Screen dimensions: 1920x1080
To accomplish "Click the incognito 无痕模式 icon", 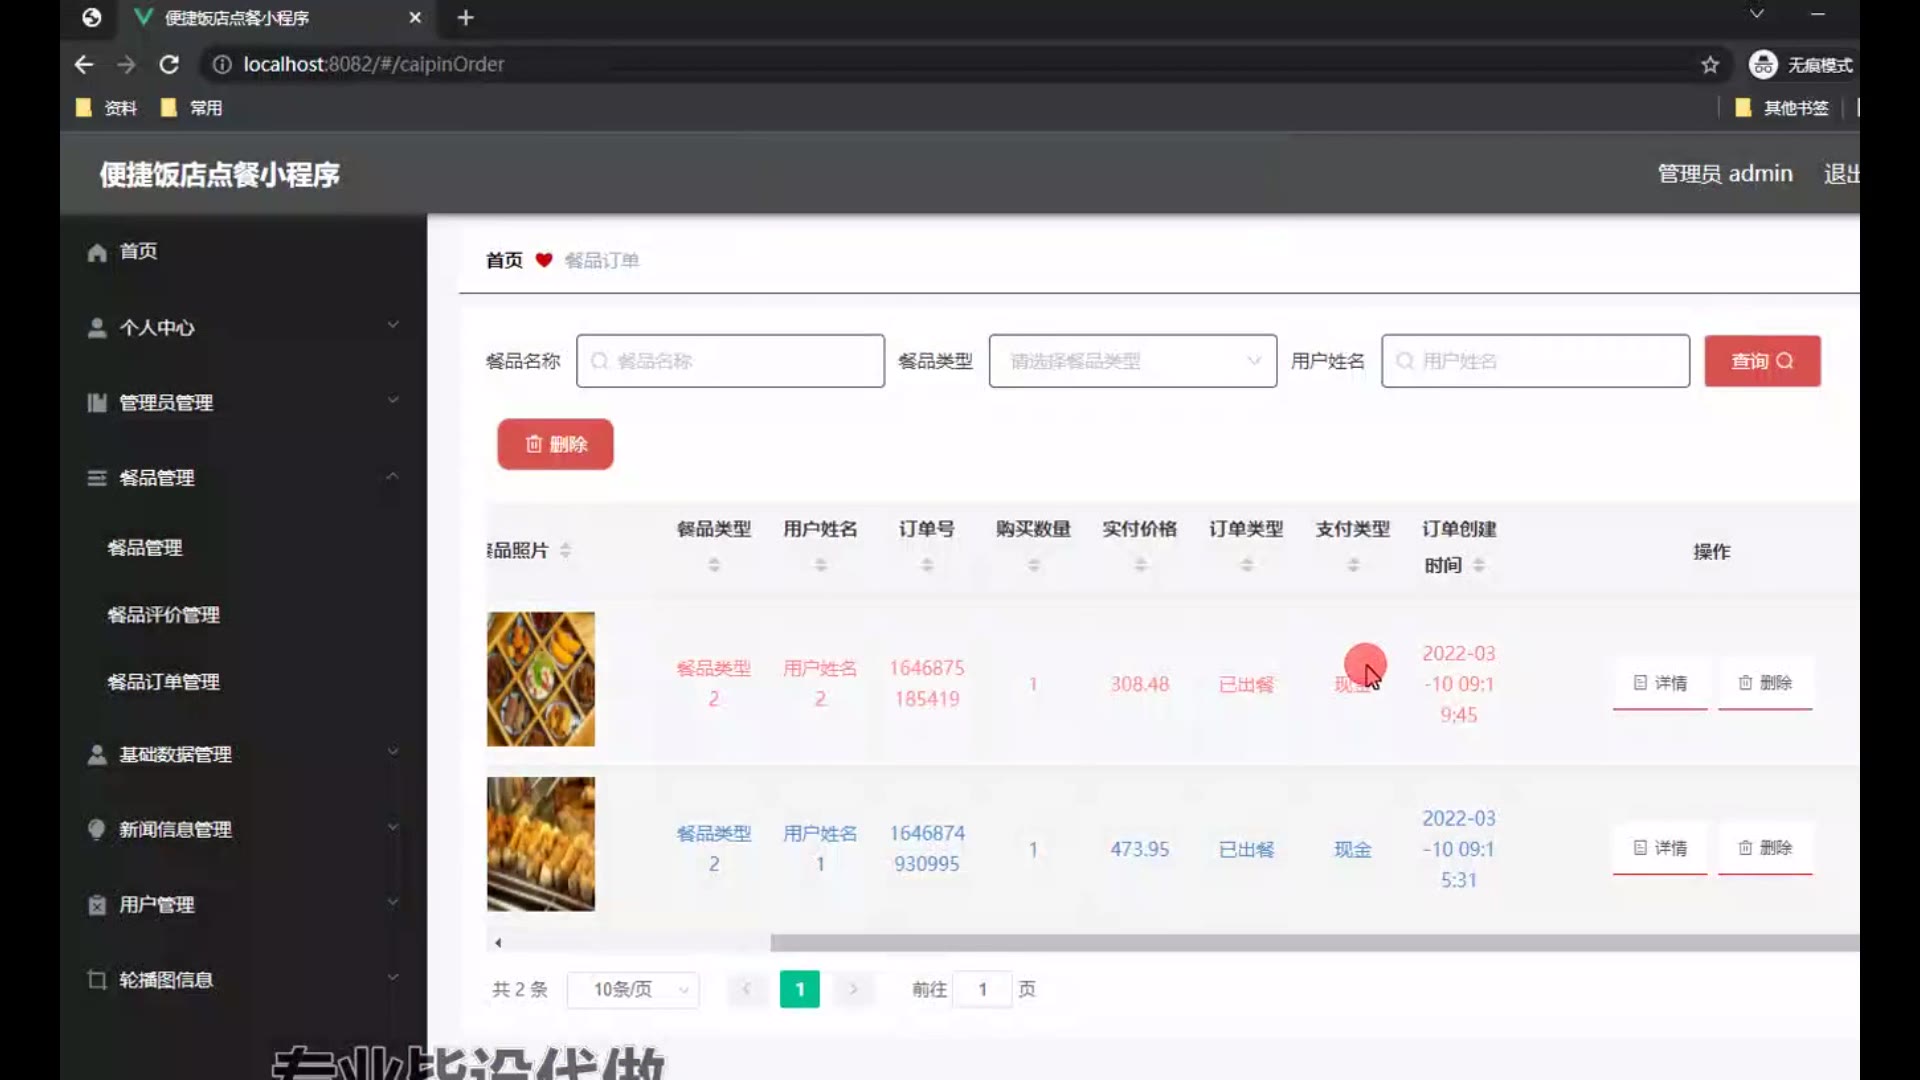I will point(1763,65).
